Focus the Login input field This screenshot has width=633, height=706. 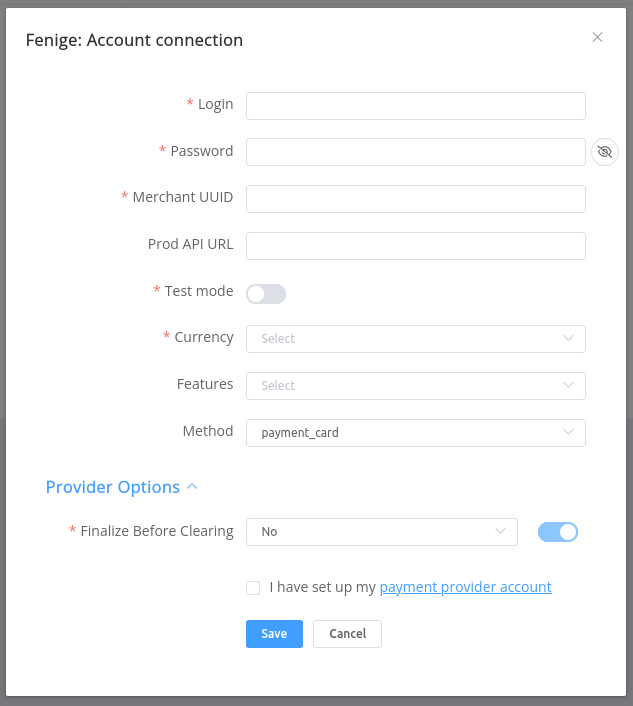[x=415, y=106]
